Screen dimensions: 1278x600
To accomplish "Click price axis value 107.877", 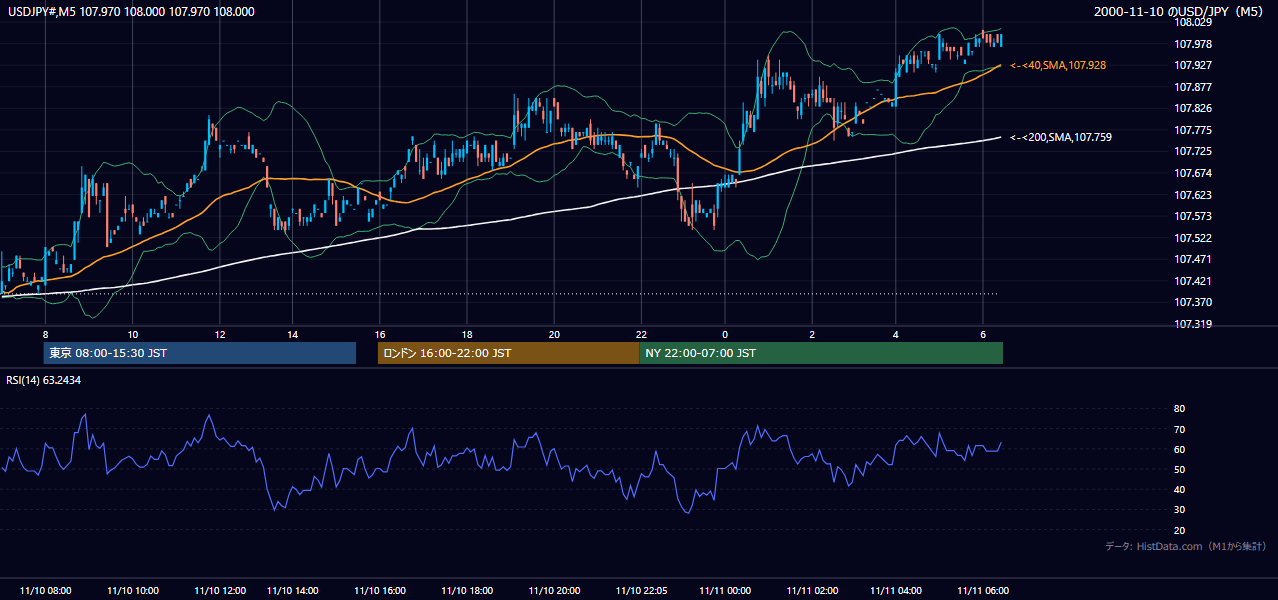I will [x=1193, y=87].
